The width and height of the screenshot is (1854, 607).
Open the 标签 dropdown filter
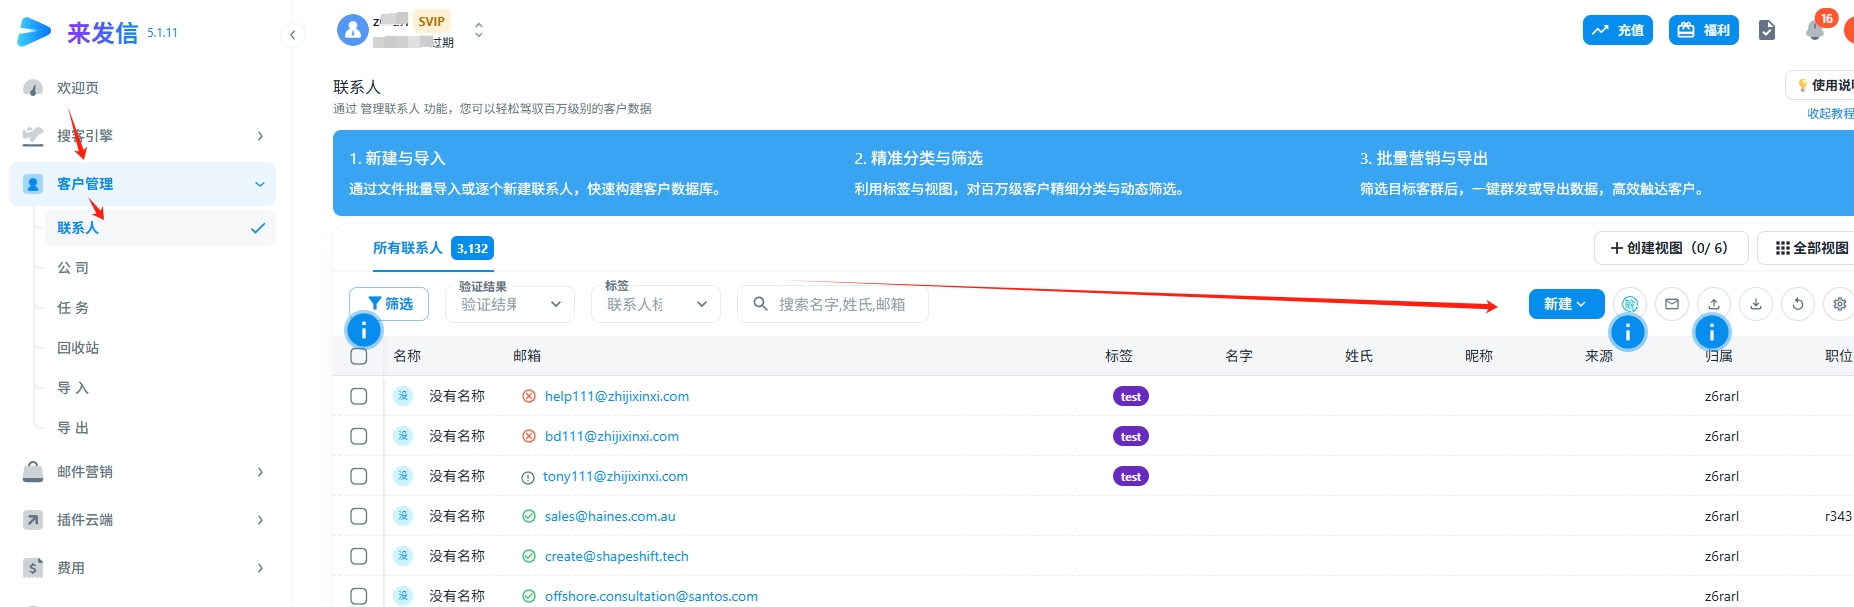tap(656, 304)
